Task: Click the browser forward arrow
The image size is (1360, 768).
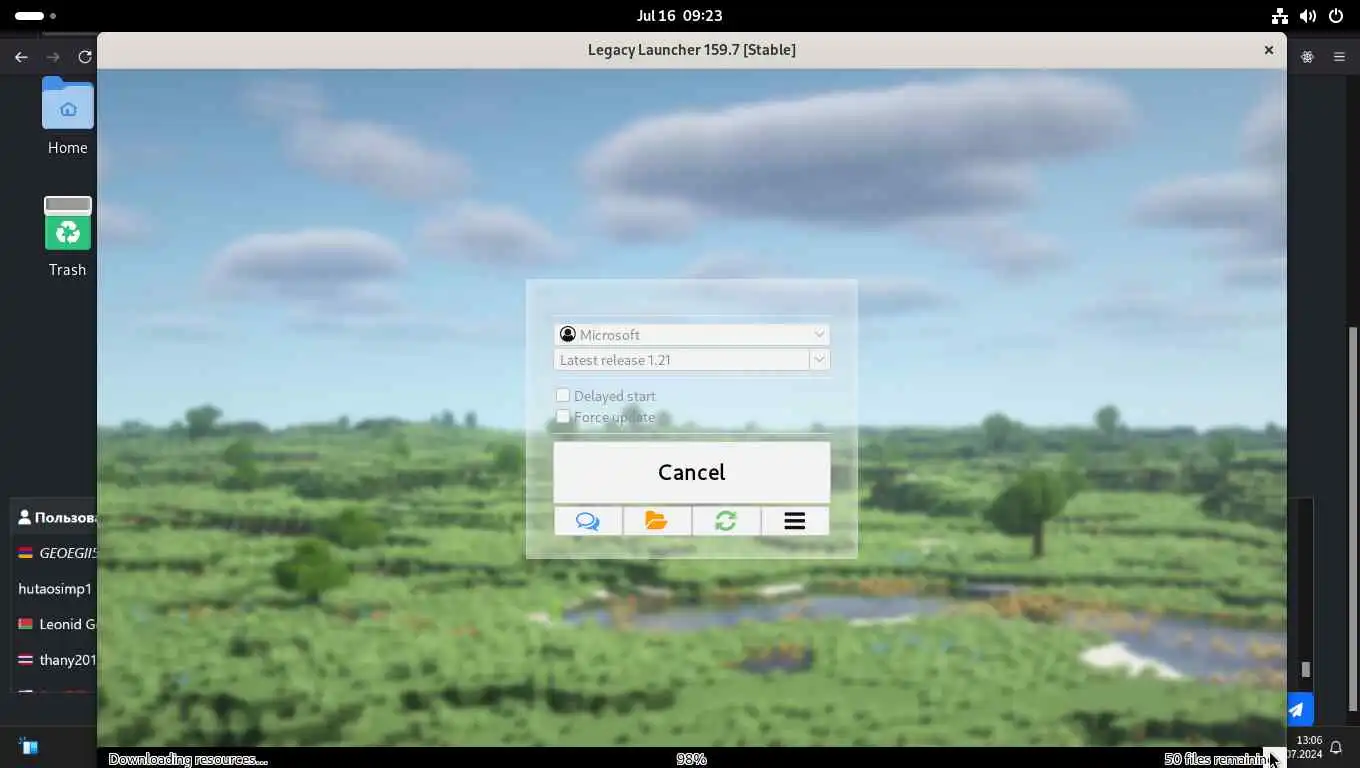Action: pos(53,57)
